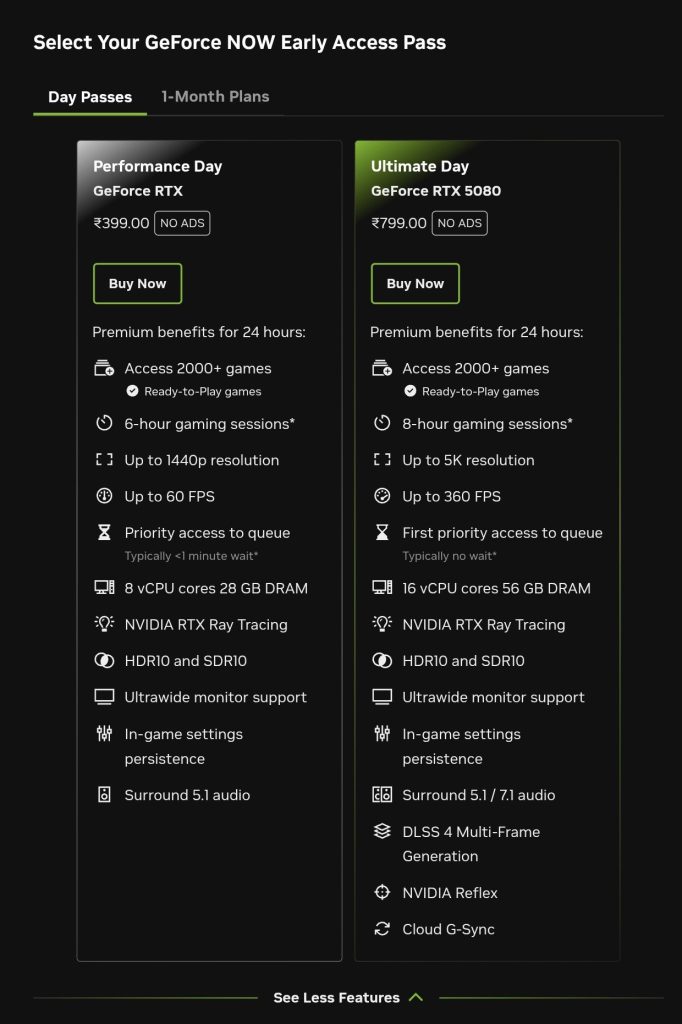The height and width of the screenshot is (1024, 682).
Task: Click the Priority access hourglass icon
Action: coord(105,532)
